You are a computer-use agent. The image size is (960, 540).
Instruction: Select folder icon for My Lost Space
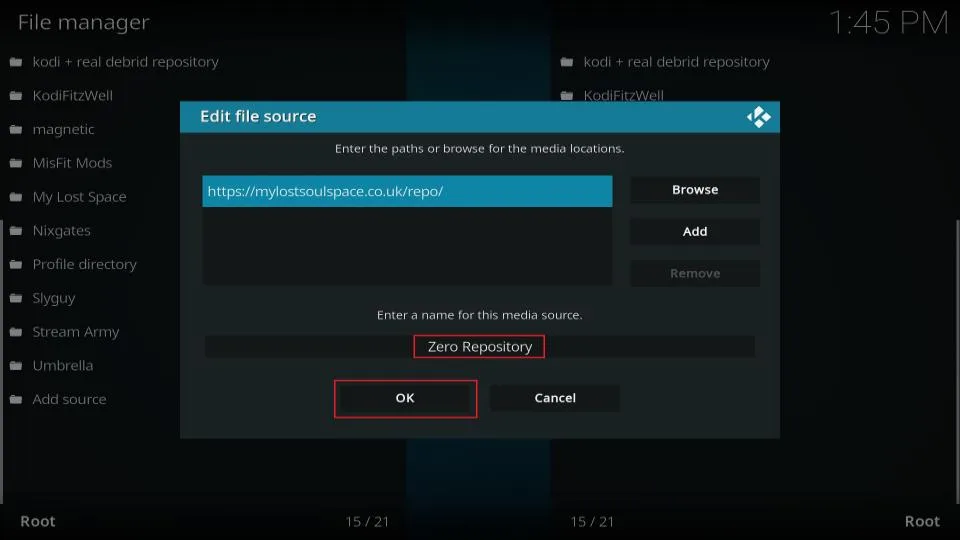(x=16, y=197)
